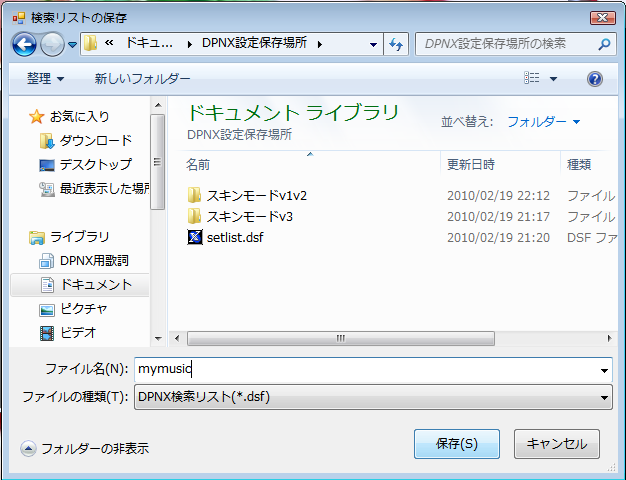Click the デスクトップ monitor icon
Viewport: 626px width, 480px height.
(47, 165)
